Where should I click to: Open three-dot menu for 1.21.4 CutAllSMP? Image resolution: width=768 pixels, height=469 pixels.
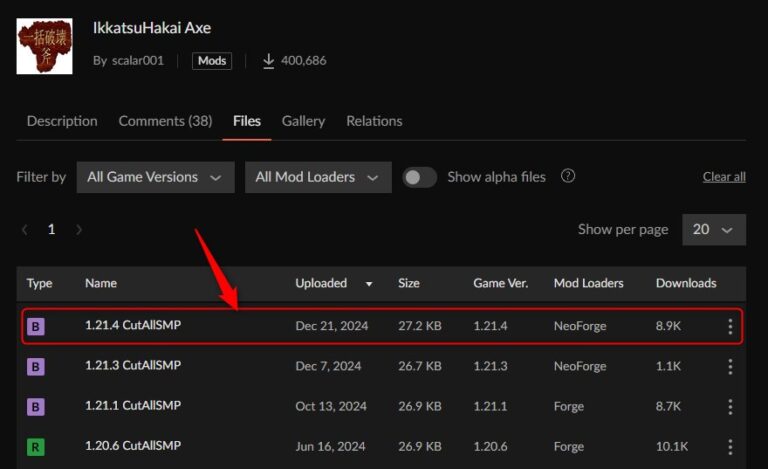730,327
